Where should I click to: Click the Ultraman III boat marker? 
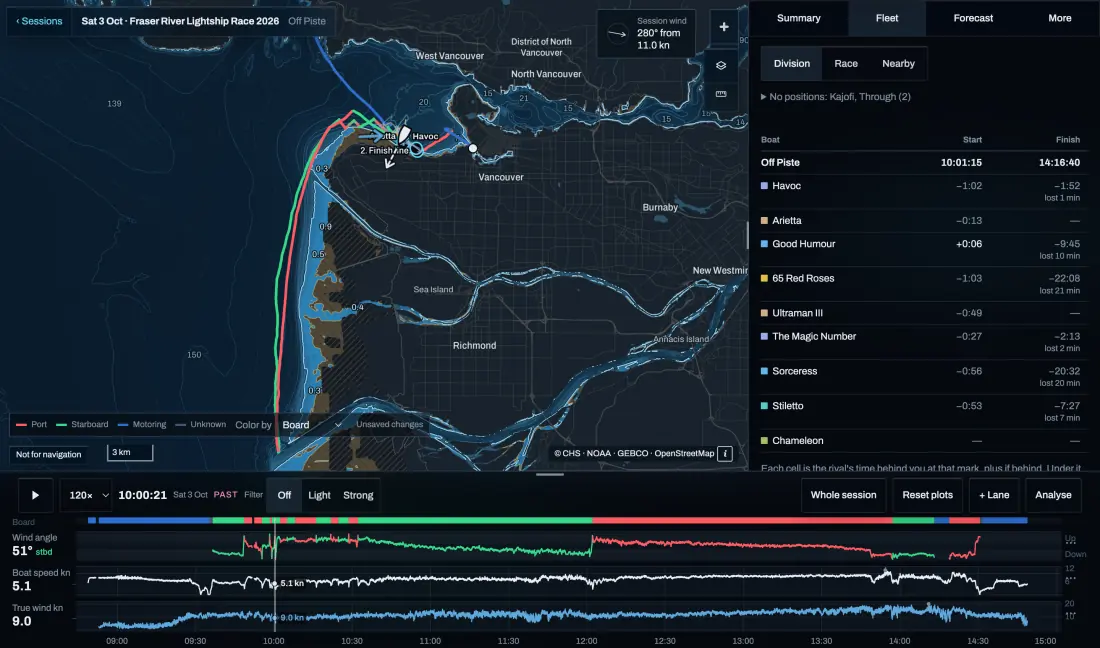point(764,313)
